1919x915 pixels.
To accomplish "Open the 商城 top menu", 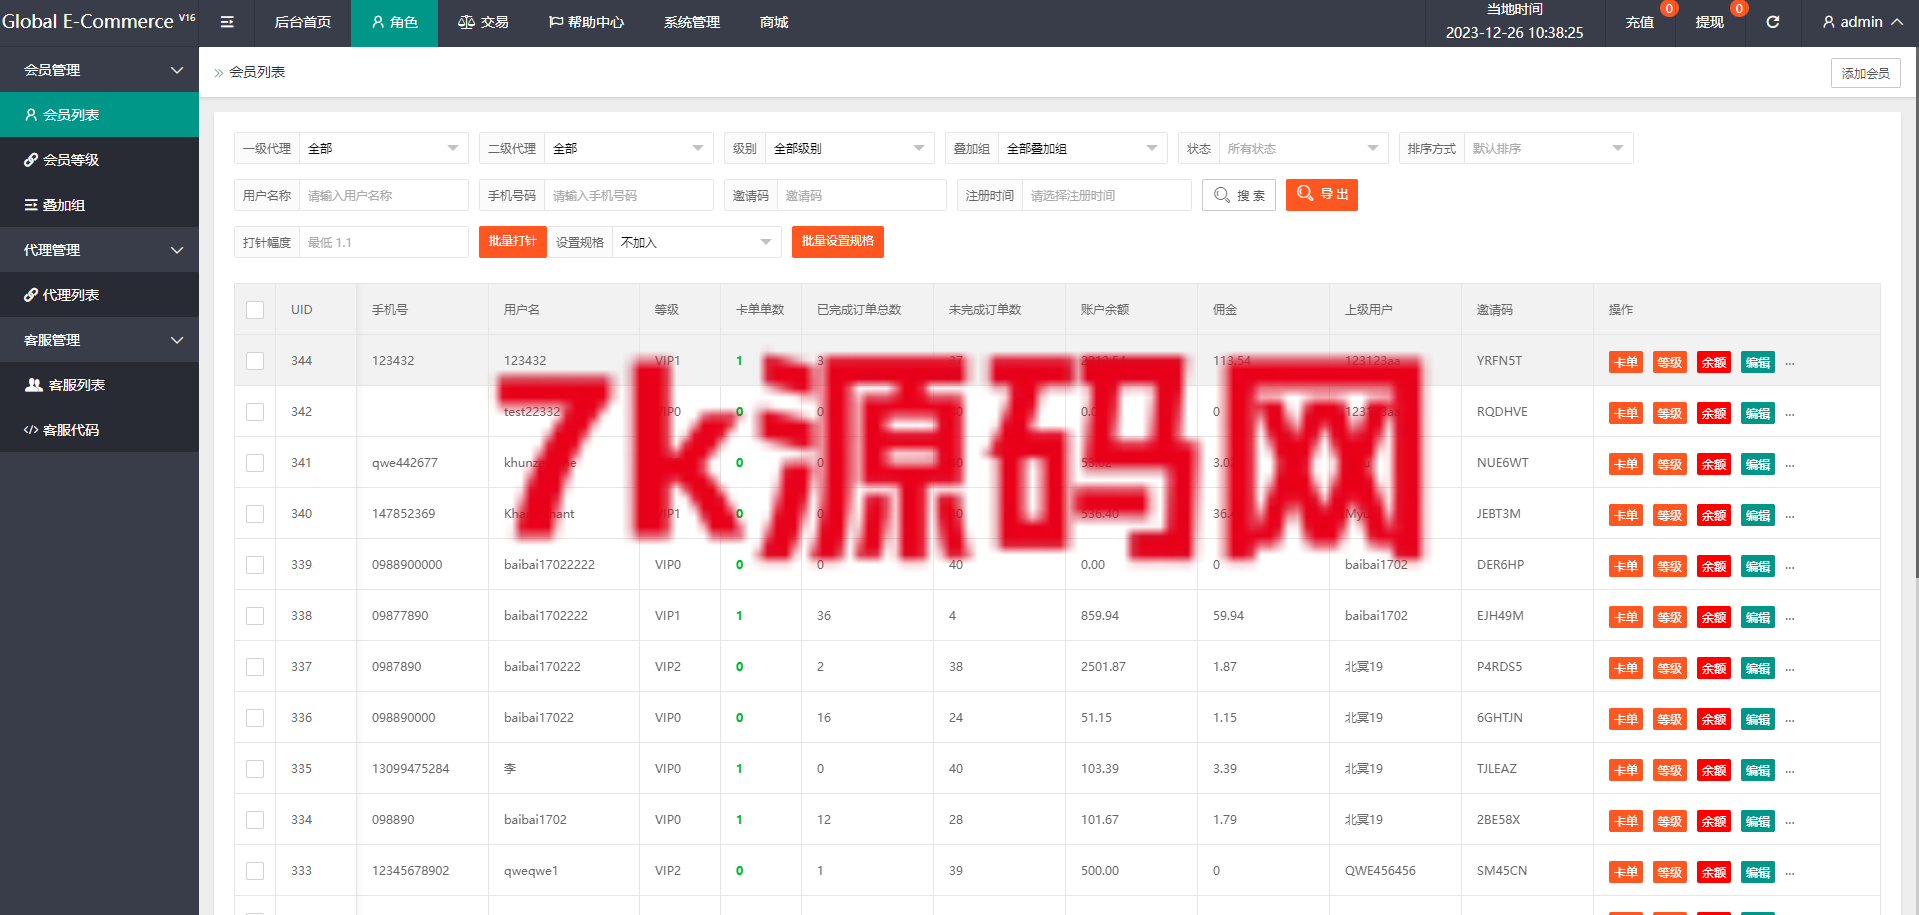I will coord(774,22).
